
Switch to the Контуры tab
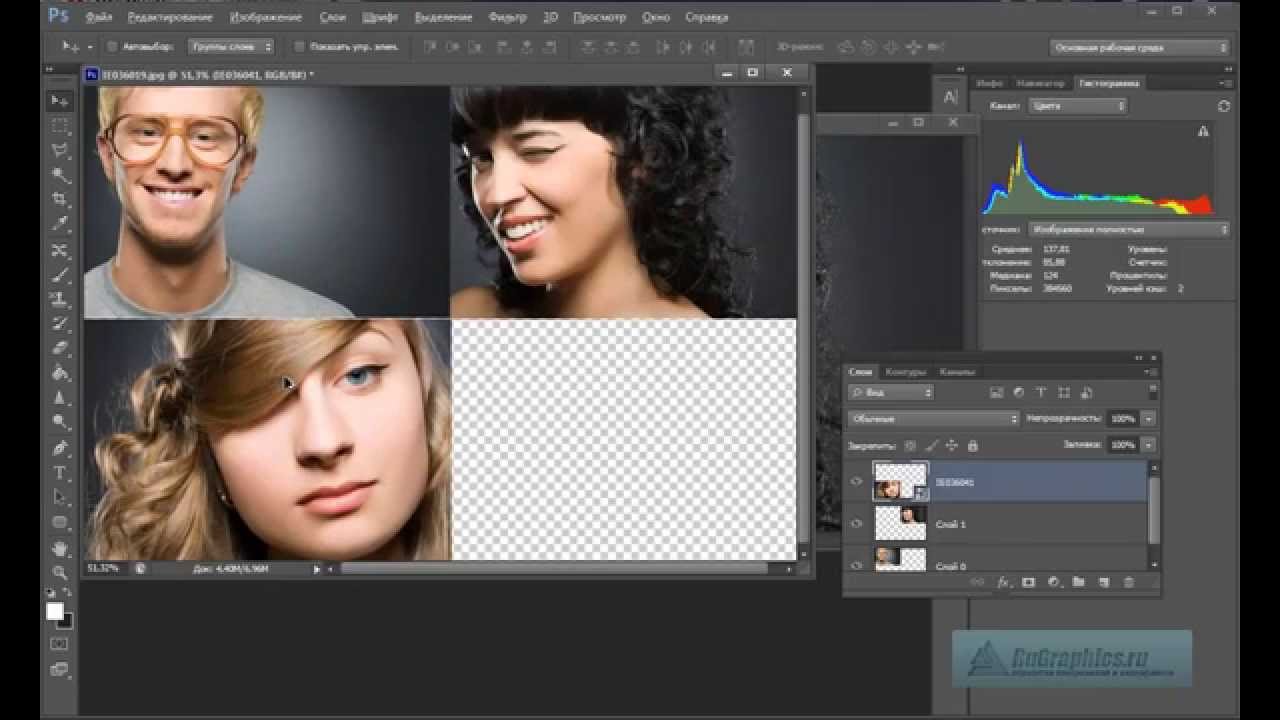click(906, 372)
